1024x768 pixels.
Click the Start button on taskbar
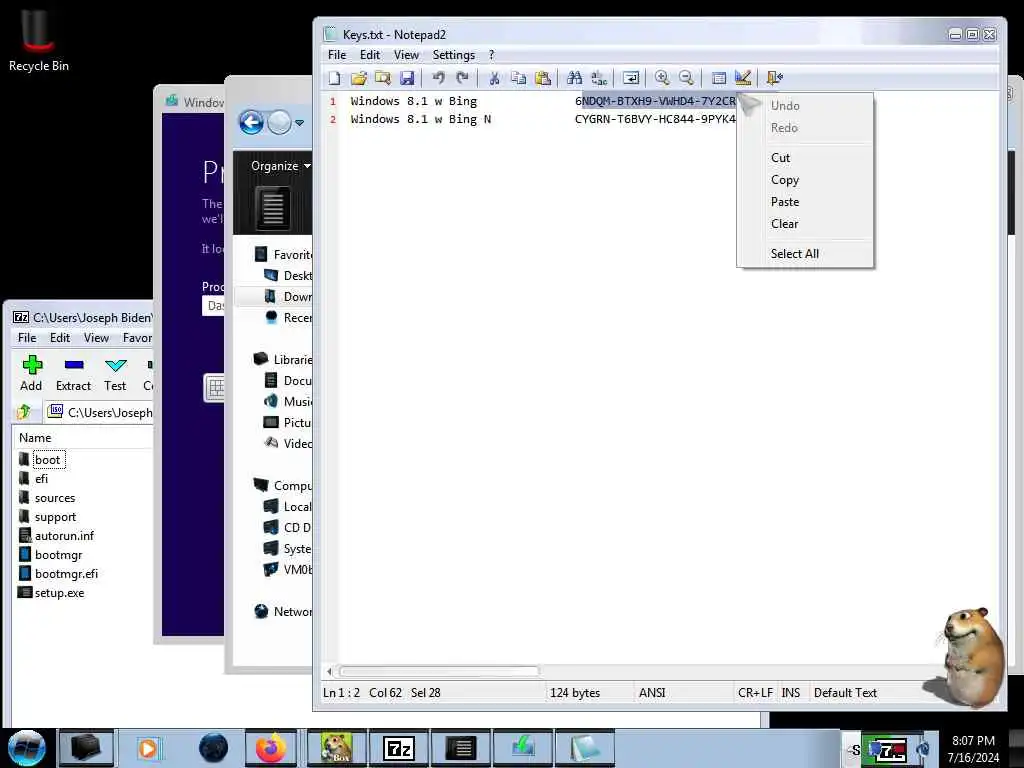27,748
